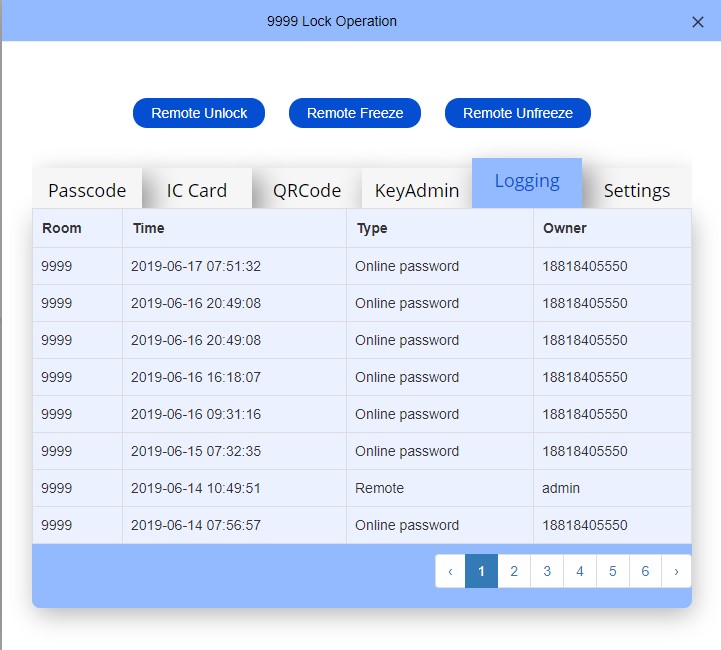Open page 3 of the log list

coord(547,571)
